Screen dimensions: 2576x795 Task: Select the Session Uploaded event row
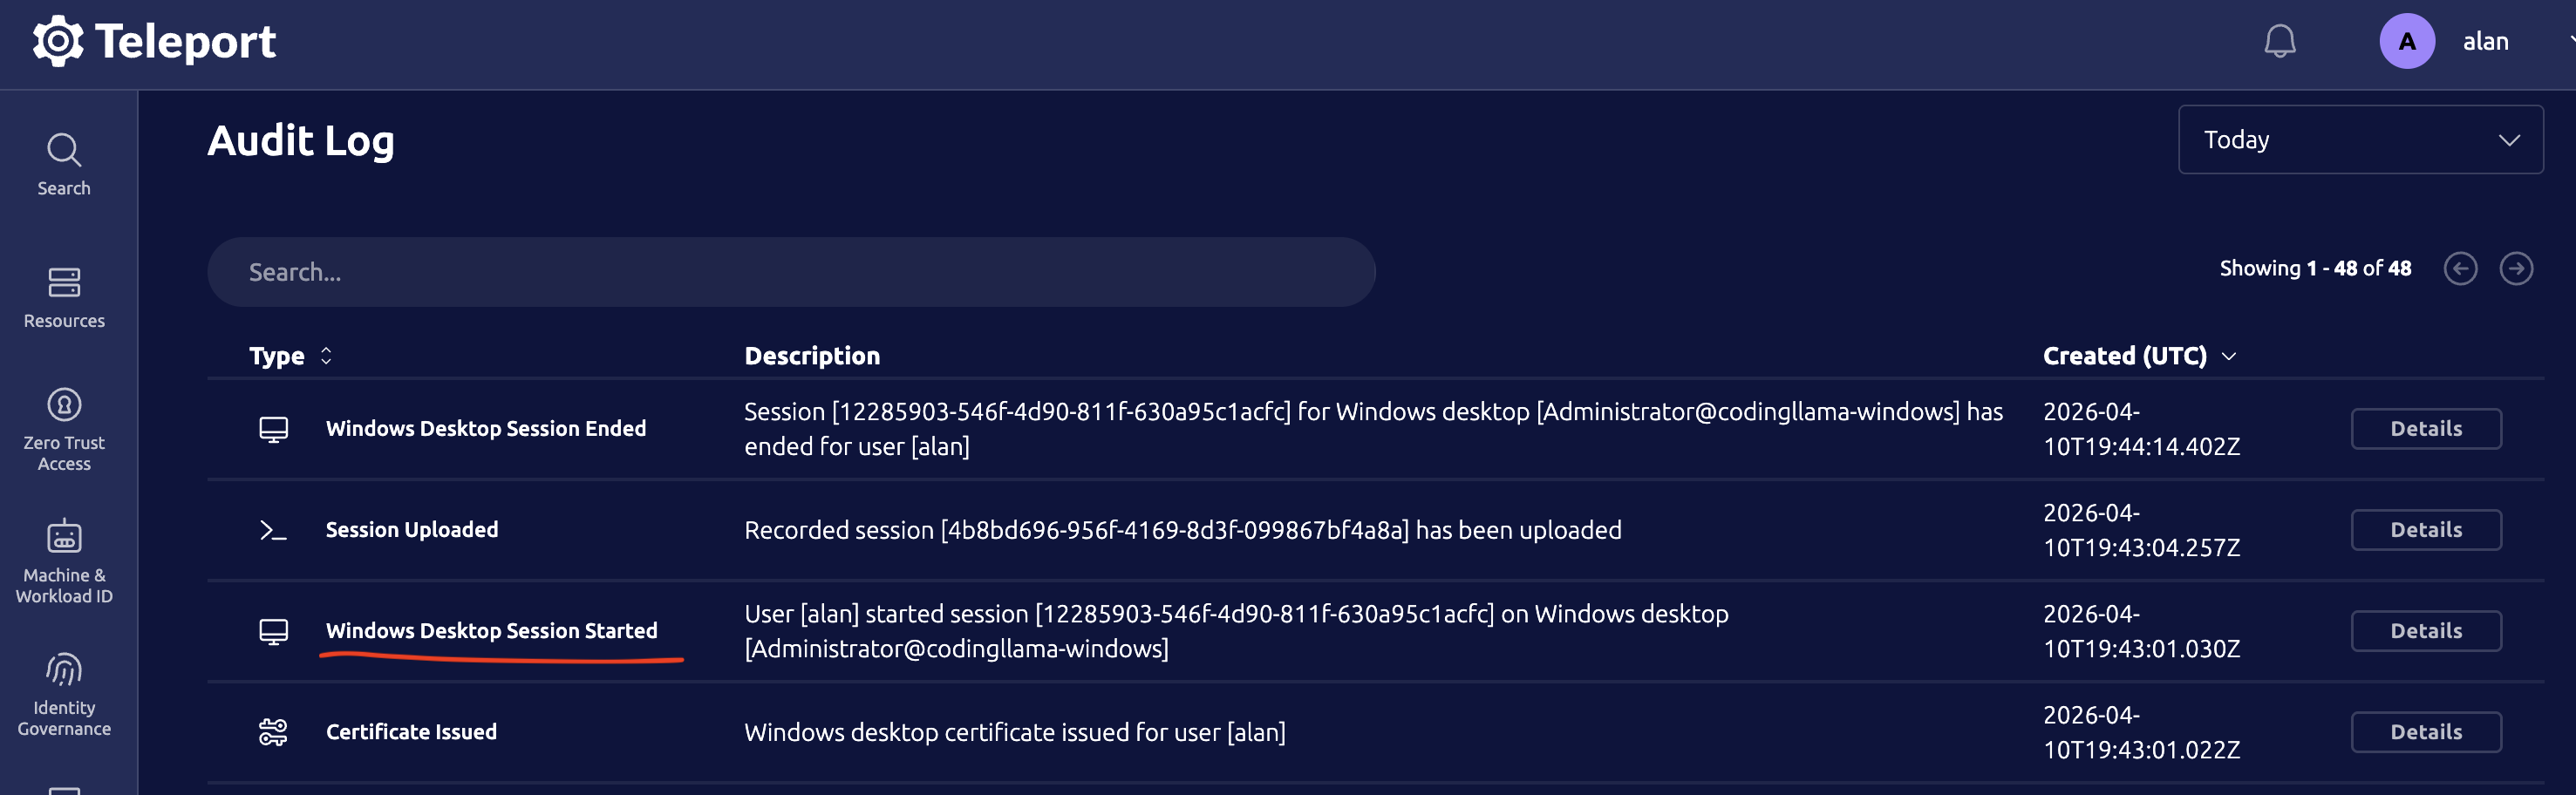click(1180, 530)
